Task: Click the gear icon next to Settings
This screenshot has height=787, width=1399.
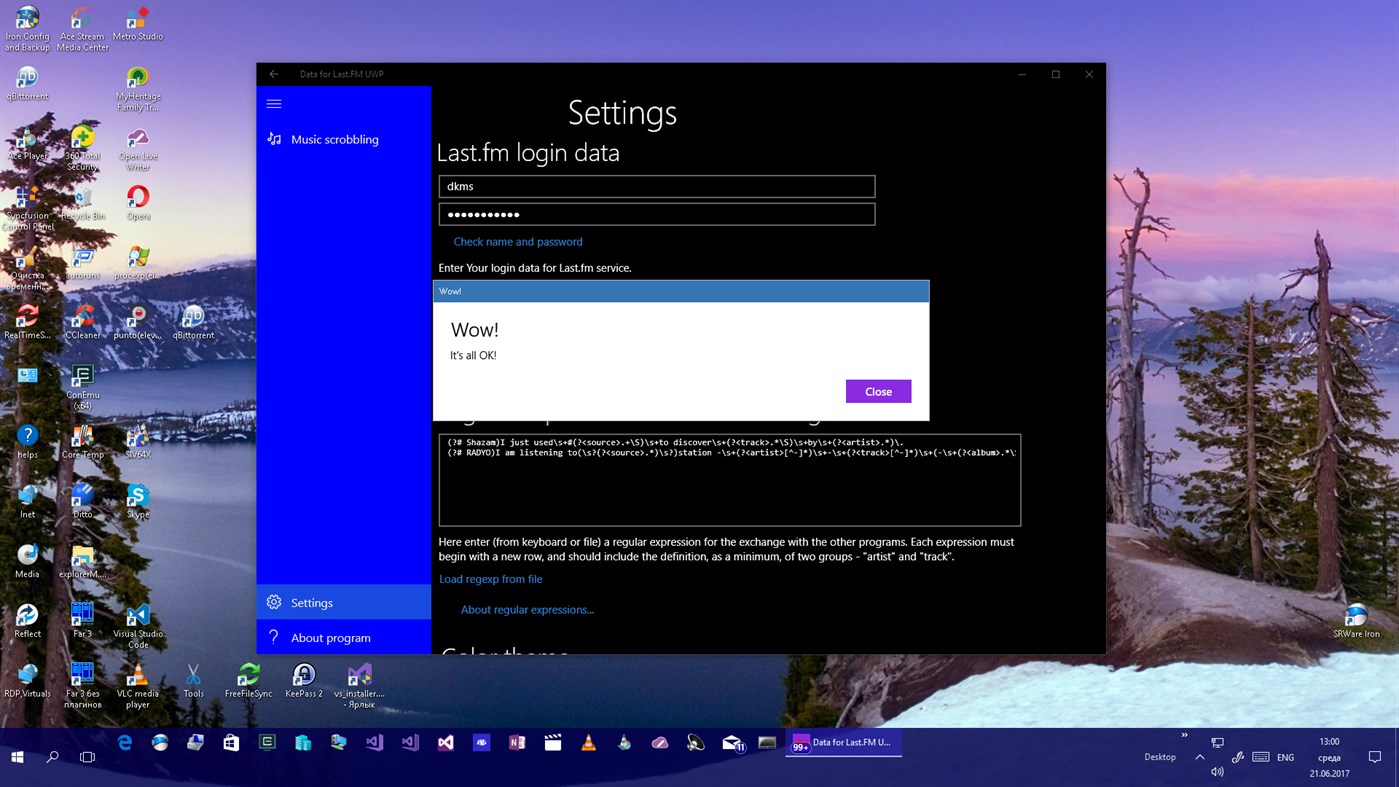Action: pos(272,602)
